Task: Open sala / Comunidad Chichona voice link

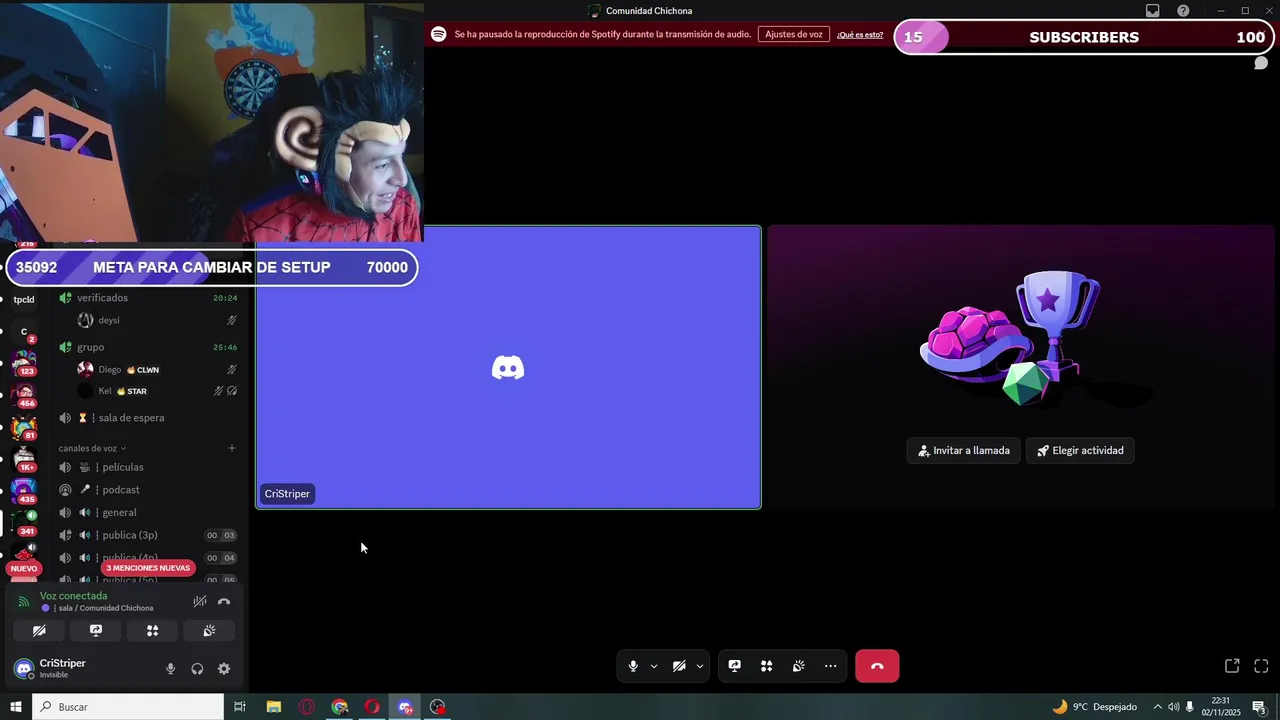Action: [x=105, y=608]
